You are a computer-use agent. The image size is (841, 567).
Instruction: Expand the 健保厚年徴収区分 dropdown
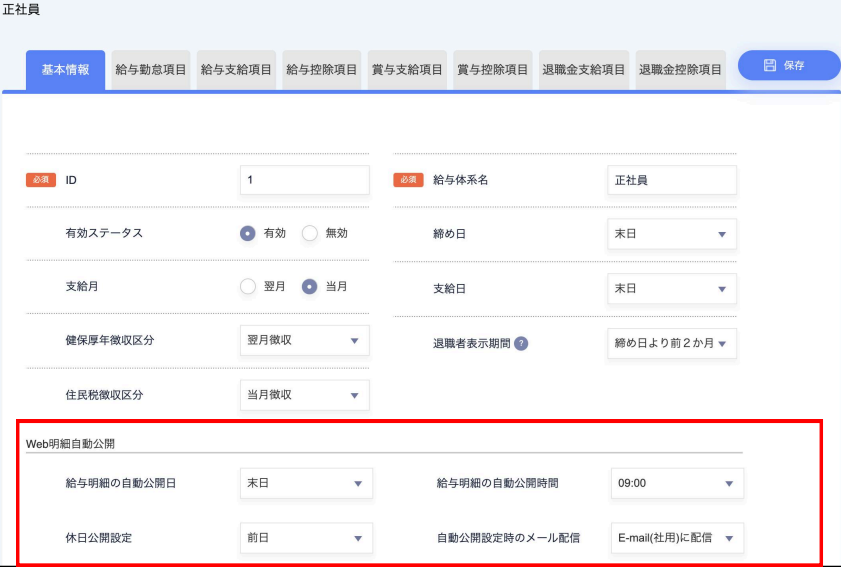(305, 340)
